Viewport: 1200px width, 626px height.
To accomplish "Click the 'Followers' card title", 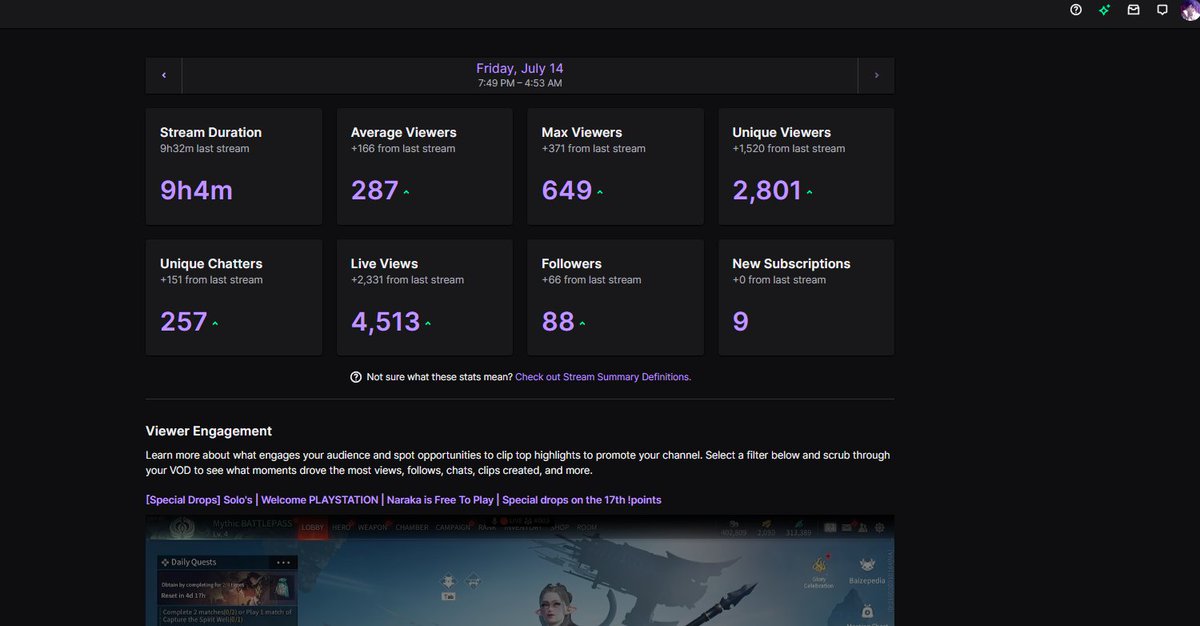I will 572,264.
